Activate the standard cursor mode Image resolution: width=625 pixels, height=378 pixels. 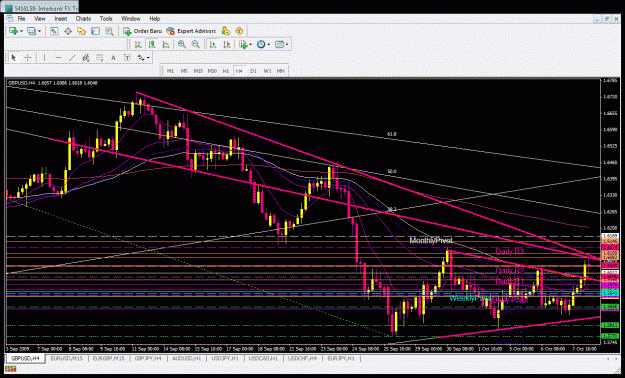click(x=14, y=58)
